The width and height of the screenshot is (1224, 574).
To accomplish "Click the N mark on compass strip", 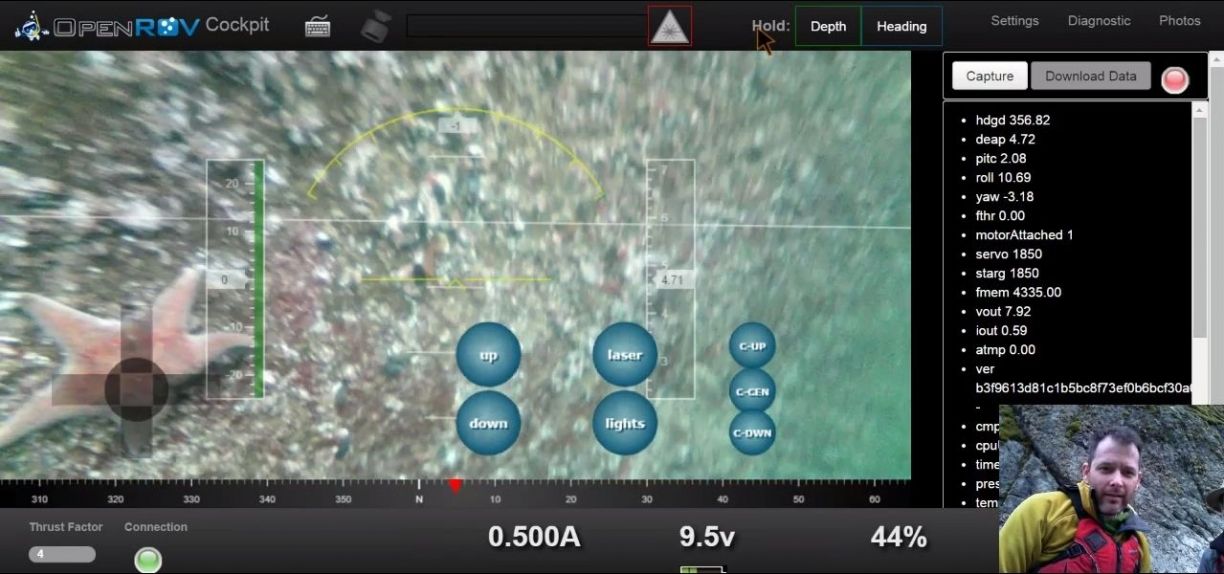I will point(419,498).
